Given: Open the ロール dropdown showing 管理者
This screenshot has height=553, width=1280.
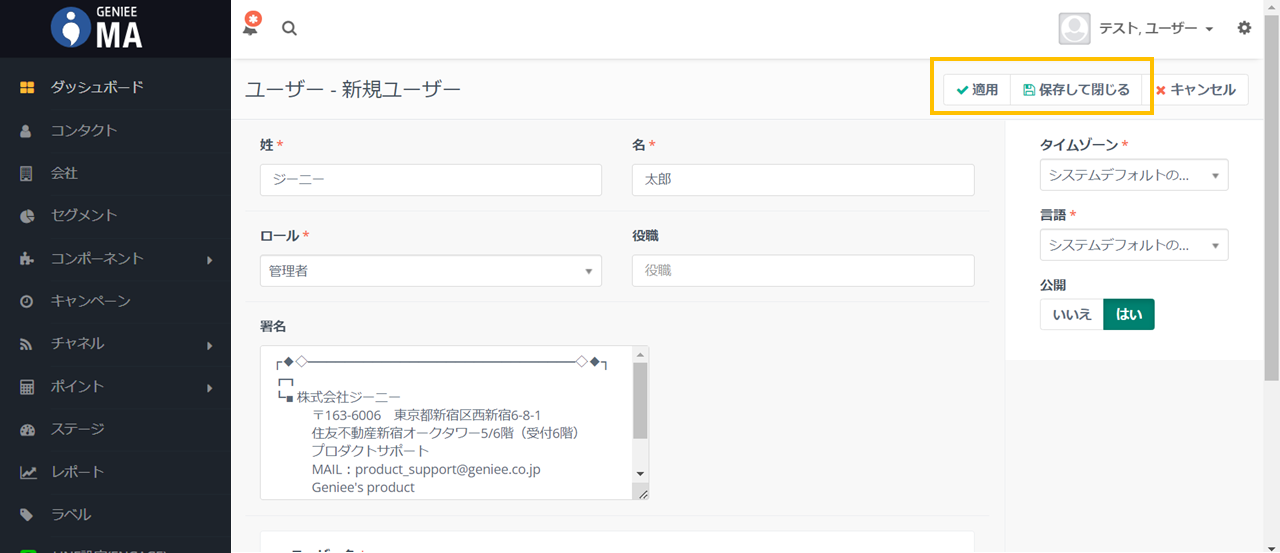Looking at the screenshot, I should tap(430, 271).
